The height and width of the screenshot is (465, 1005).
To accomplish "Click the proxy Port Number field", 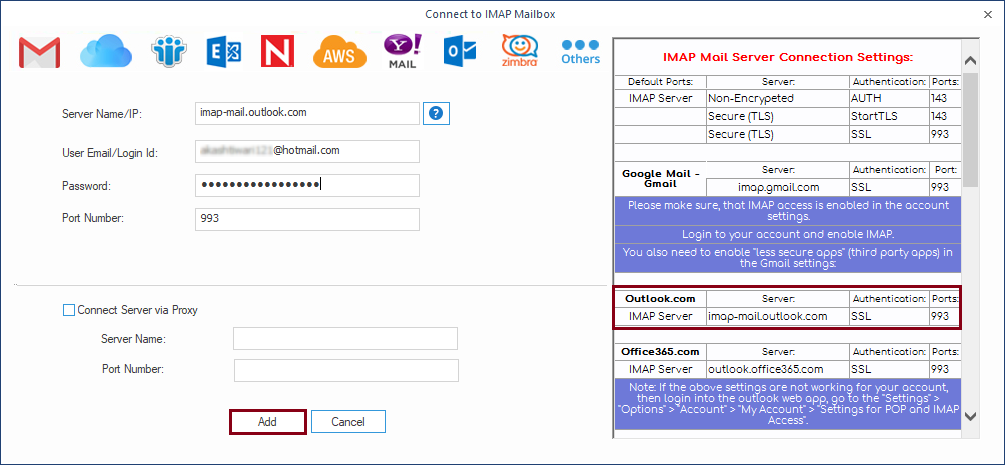I will click(346, 370).
